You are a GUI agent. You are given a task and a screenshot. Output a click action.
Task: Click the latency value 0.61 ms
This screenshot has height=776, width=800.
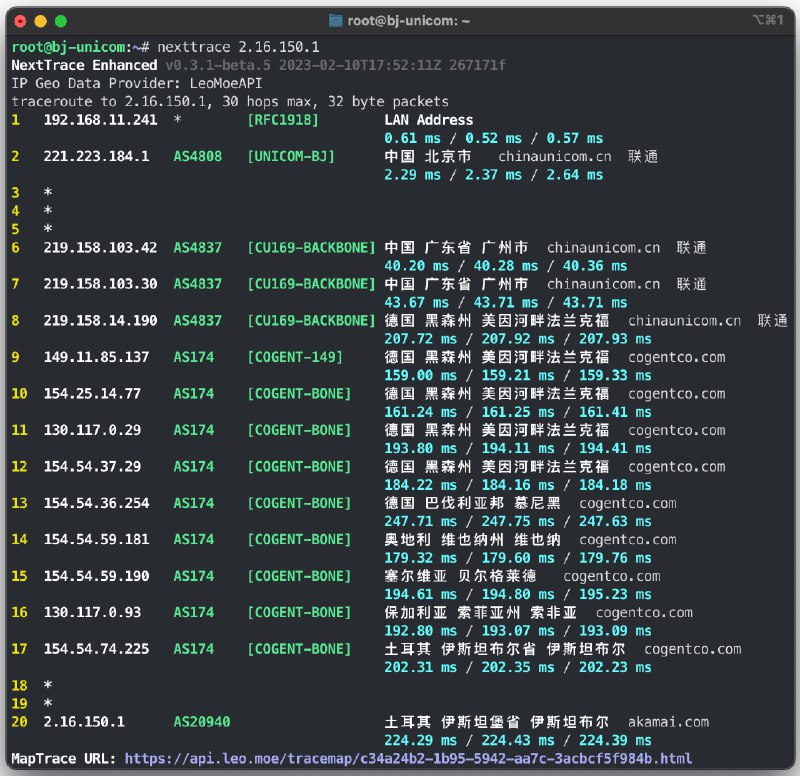pyautogui.click(x=412, y=139)
